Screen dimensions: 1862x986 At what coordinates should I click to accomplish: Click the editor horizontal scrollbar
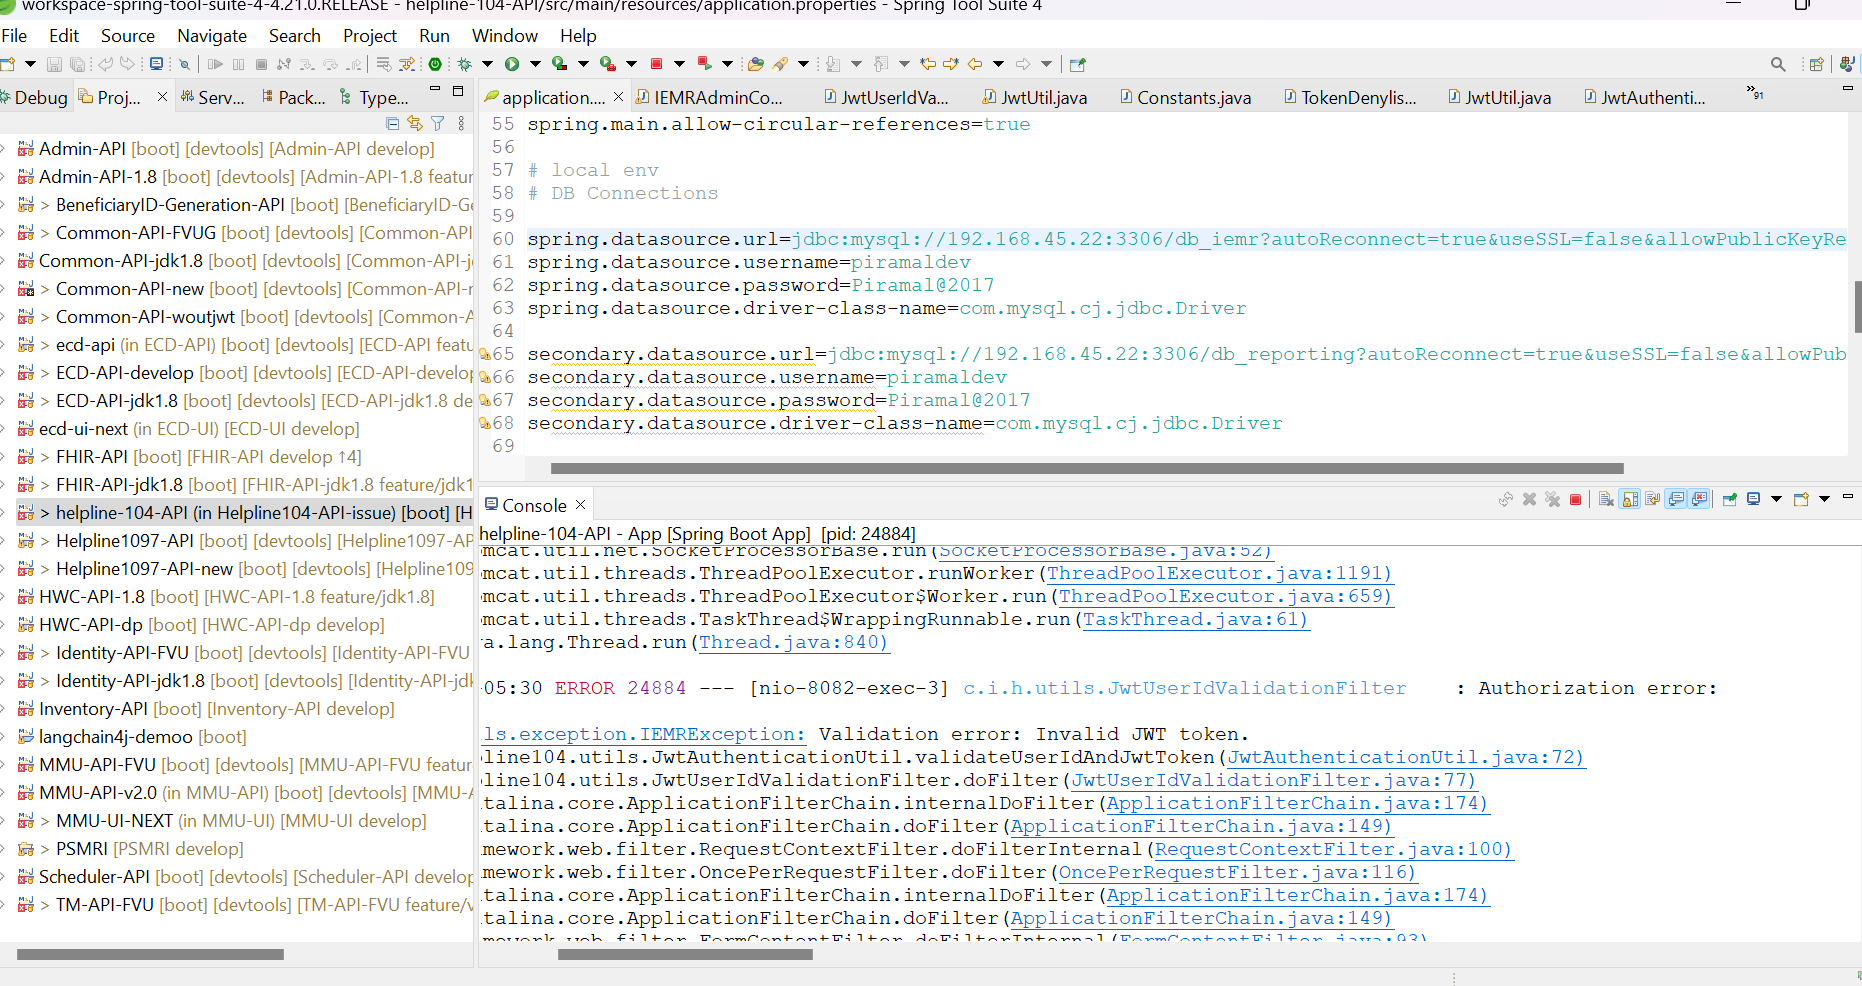tap(1087, 468)
